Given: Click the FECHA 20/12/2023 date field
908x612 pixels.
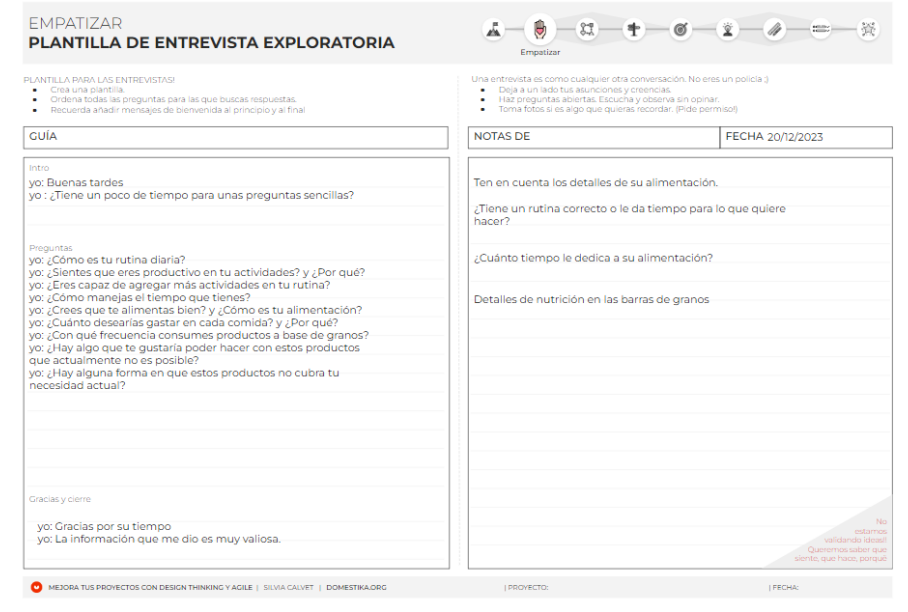Looking at the screenshot, I should [x=806, y=137].
